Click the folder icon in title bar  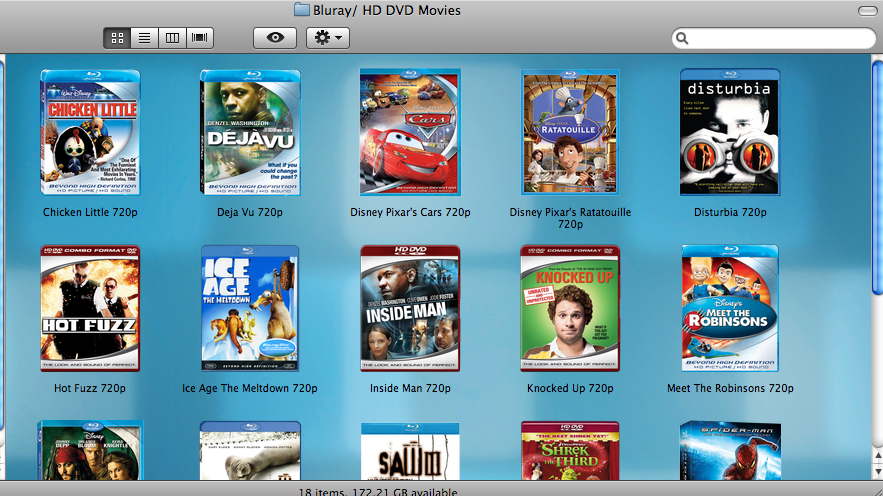point(302,10)
